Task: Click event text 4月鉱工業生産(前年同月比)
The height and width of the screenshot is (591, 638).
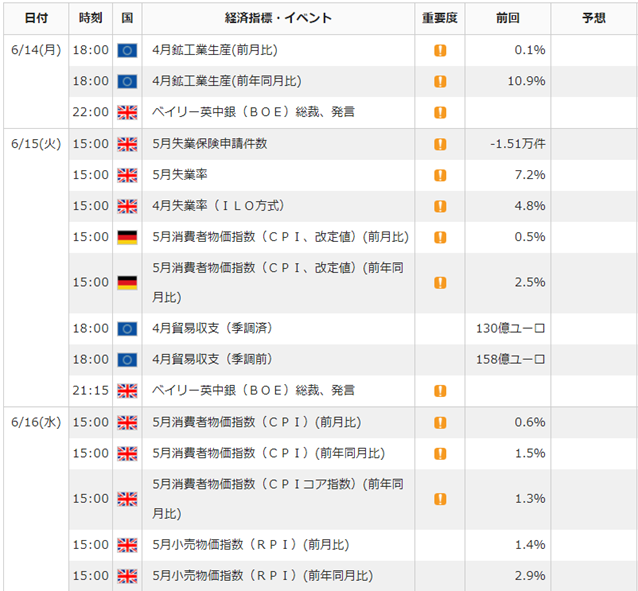Action: point(227,81)
